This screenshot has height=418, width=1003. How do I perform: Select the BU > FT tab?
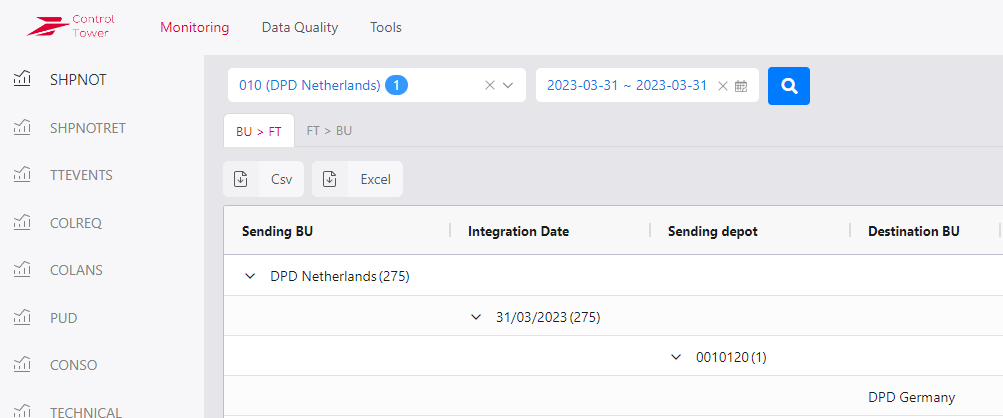click(258, 131)
